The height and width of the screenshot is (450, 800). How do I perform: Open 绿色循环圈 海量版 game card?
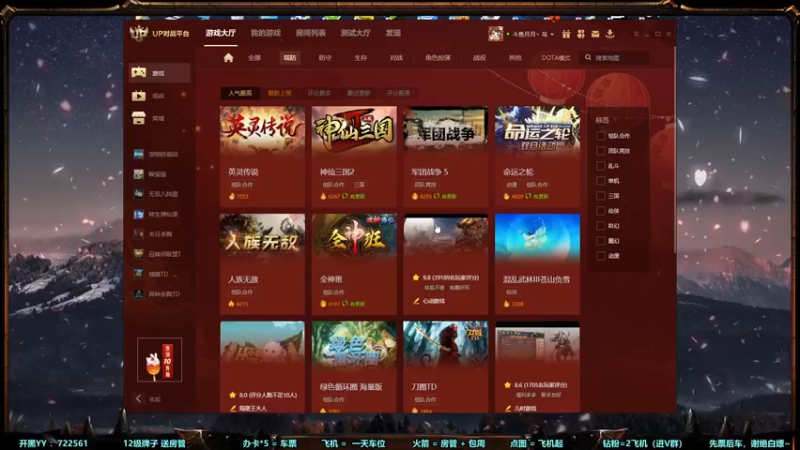(354, 367)
